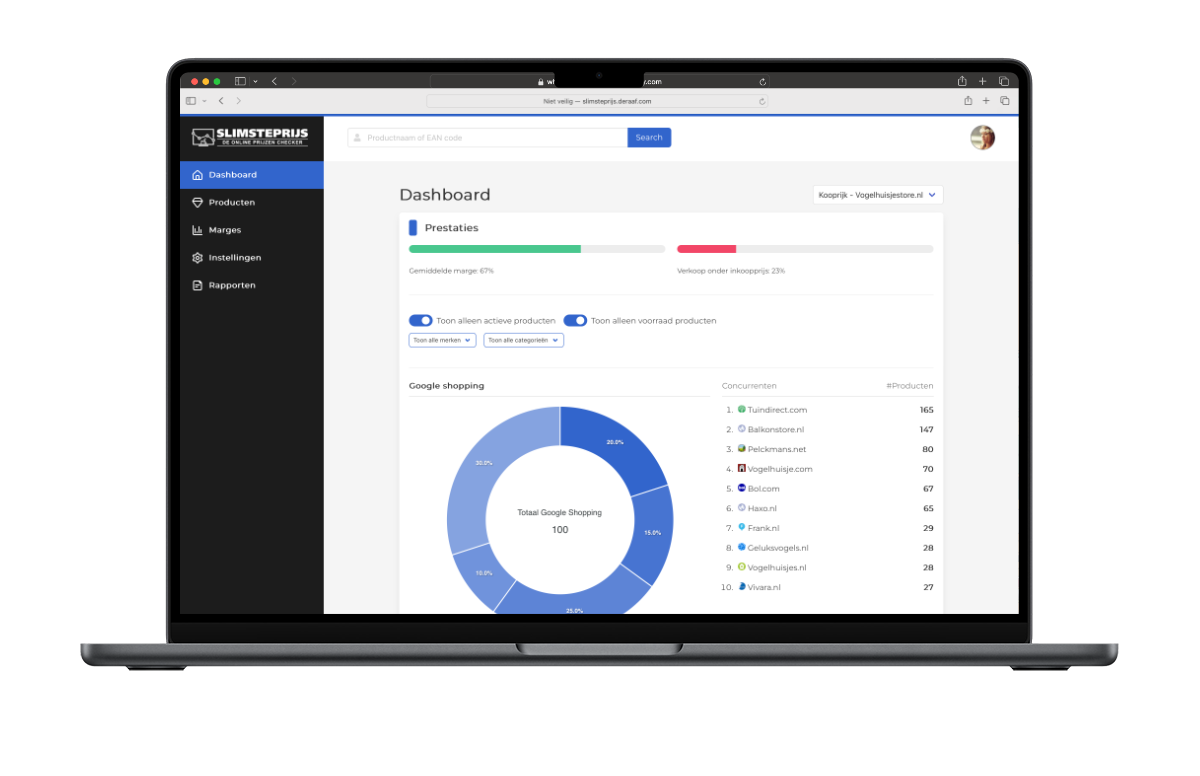Viewport: 1200px width, 776px height.
Task: Toggle 'Toon alleen actieve producten' switch
Action: pyautogui.click(x=420, y=321)
